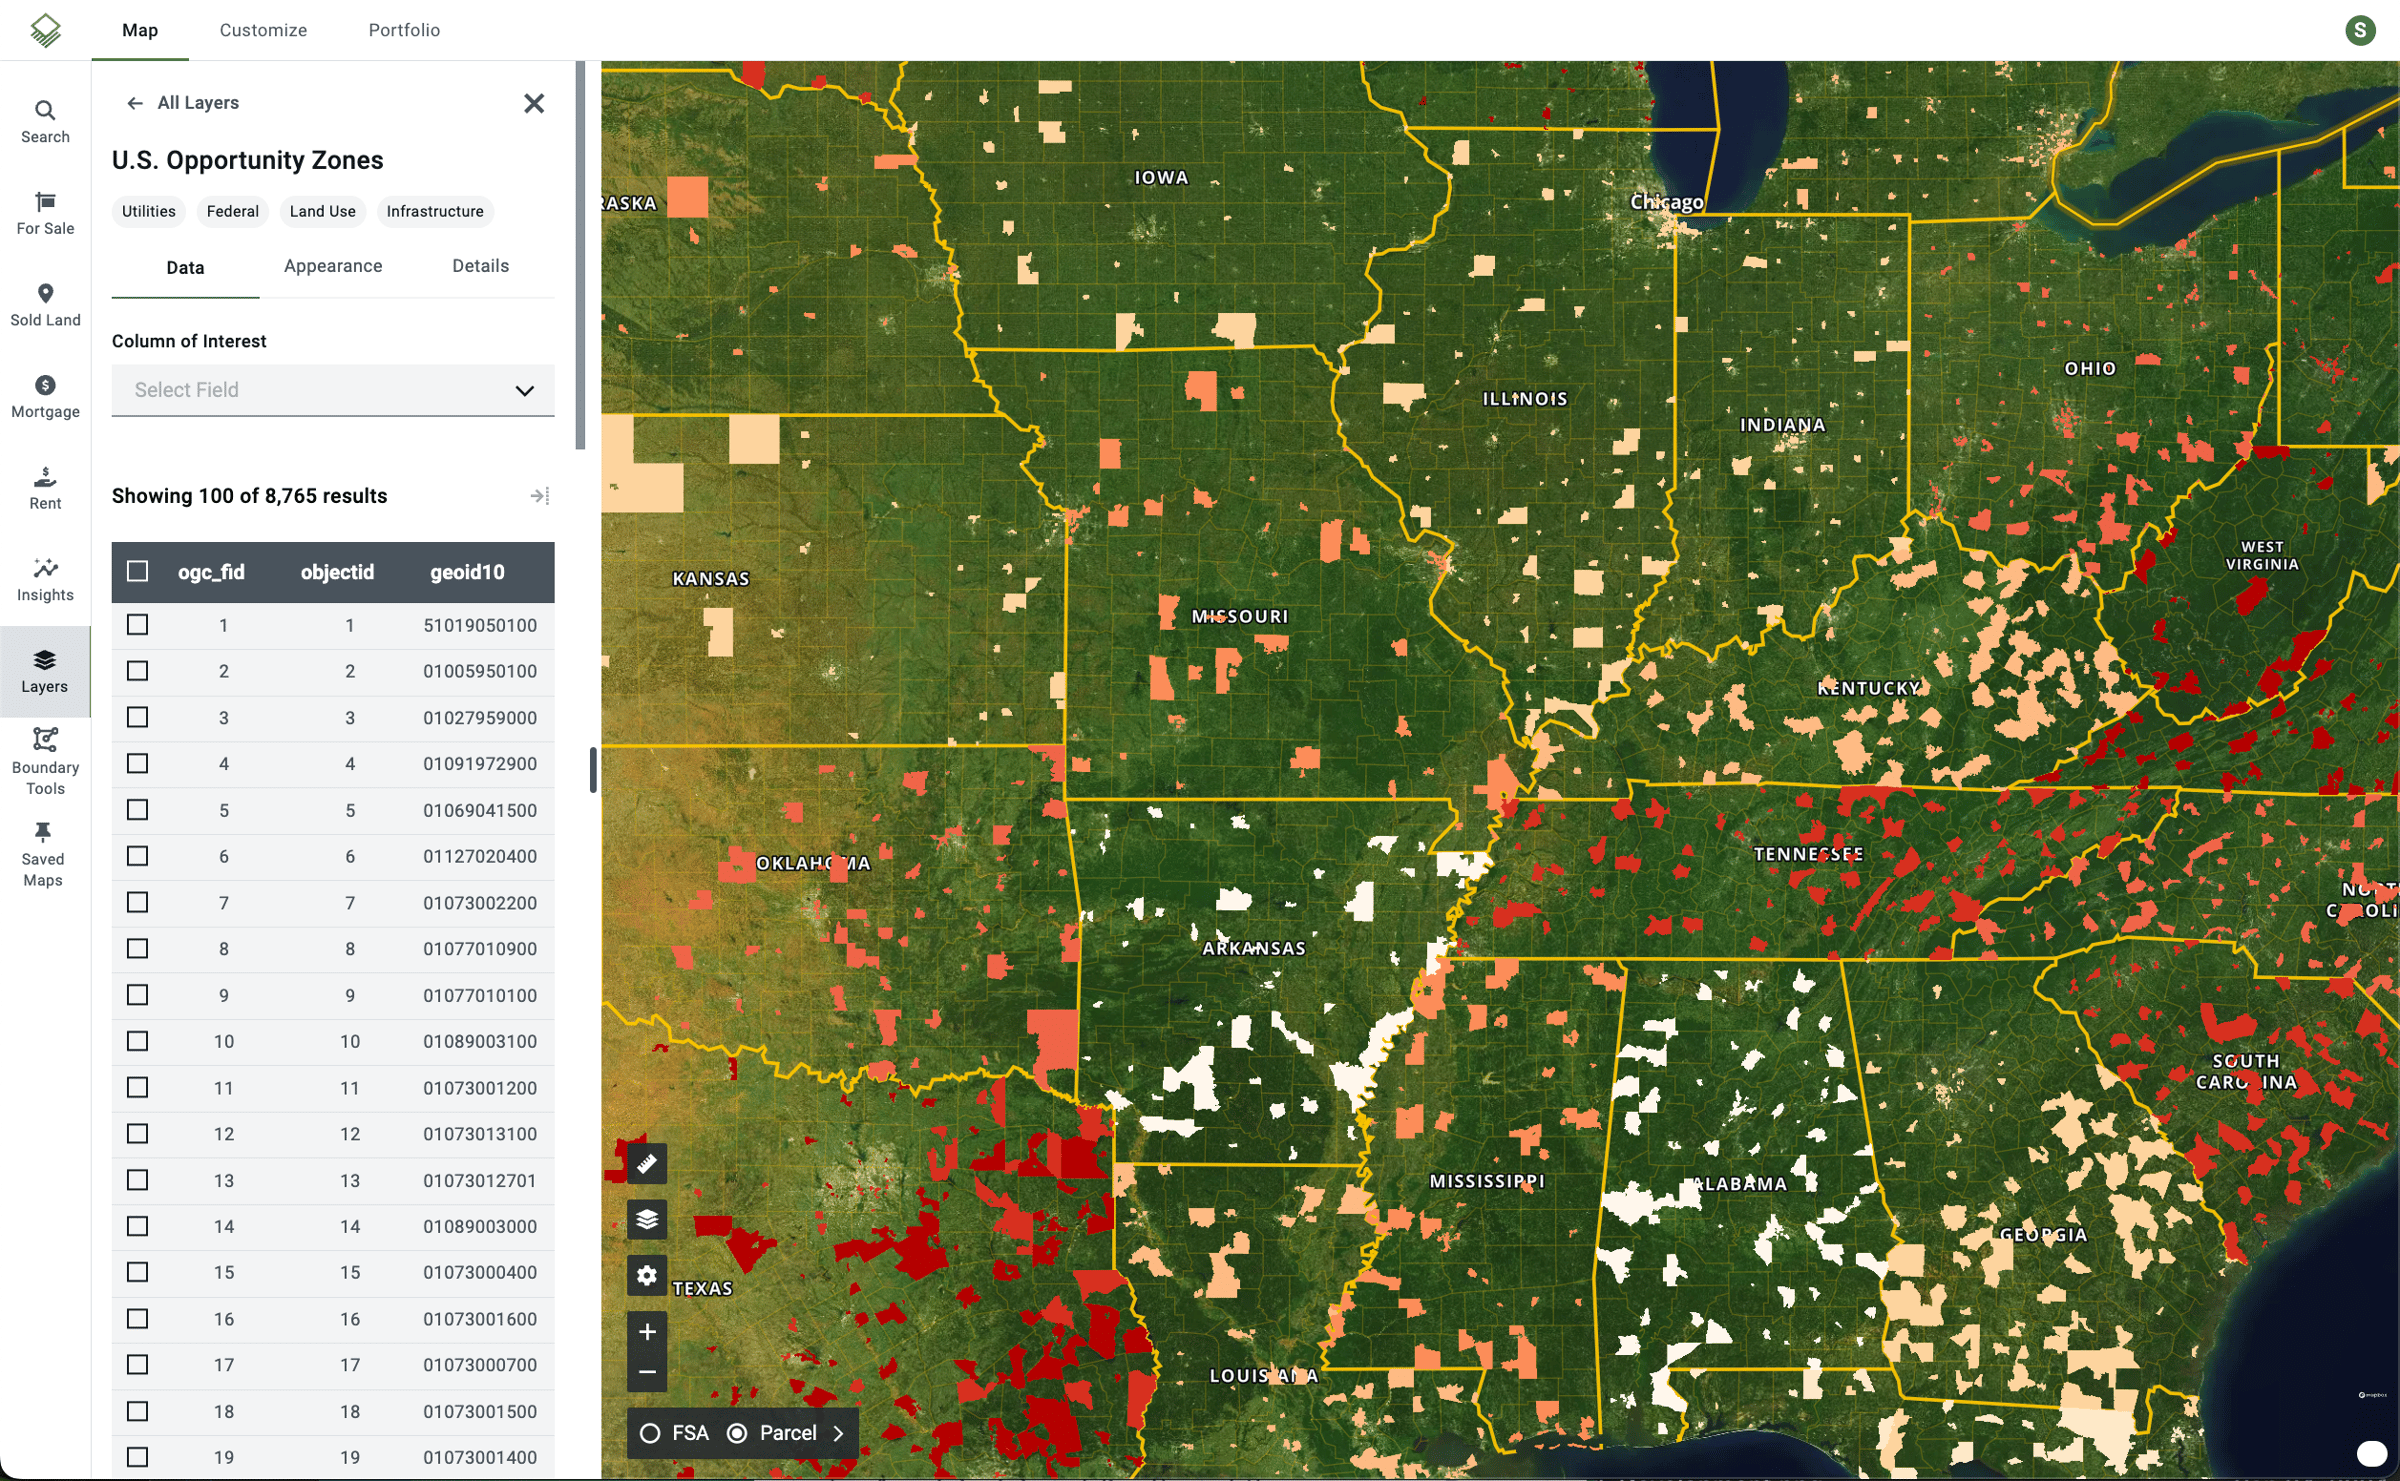Expand the FSA/Parcel control with the chevron
The width and height of the screenshot is (2400, 1481).
(x=840, y=1433)
